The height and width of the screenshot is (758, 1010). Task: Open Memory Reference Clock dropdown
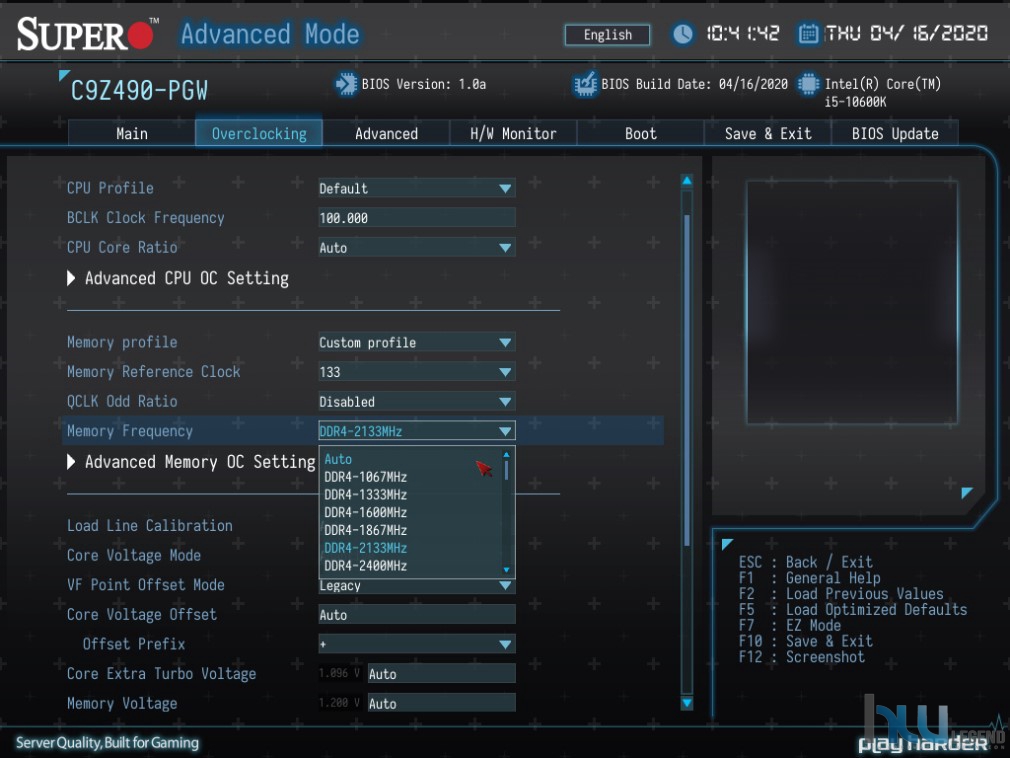tap(417, 372)
